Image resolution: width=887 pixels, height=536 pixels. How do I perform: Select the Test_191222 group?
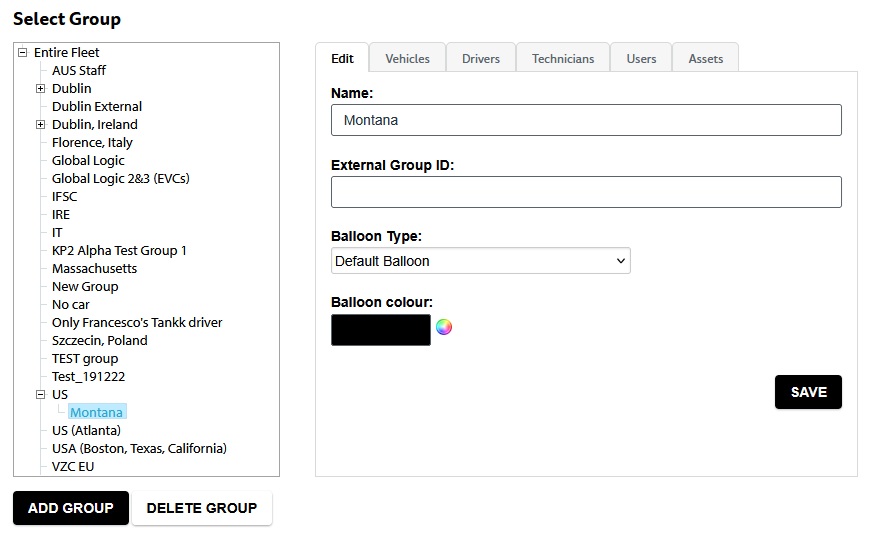88,377
